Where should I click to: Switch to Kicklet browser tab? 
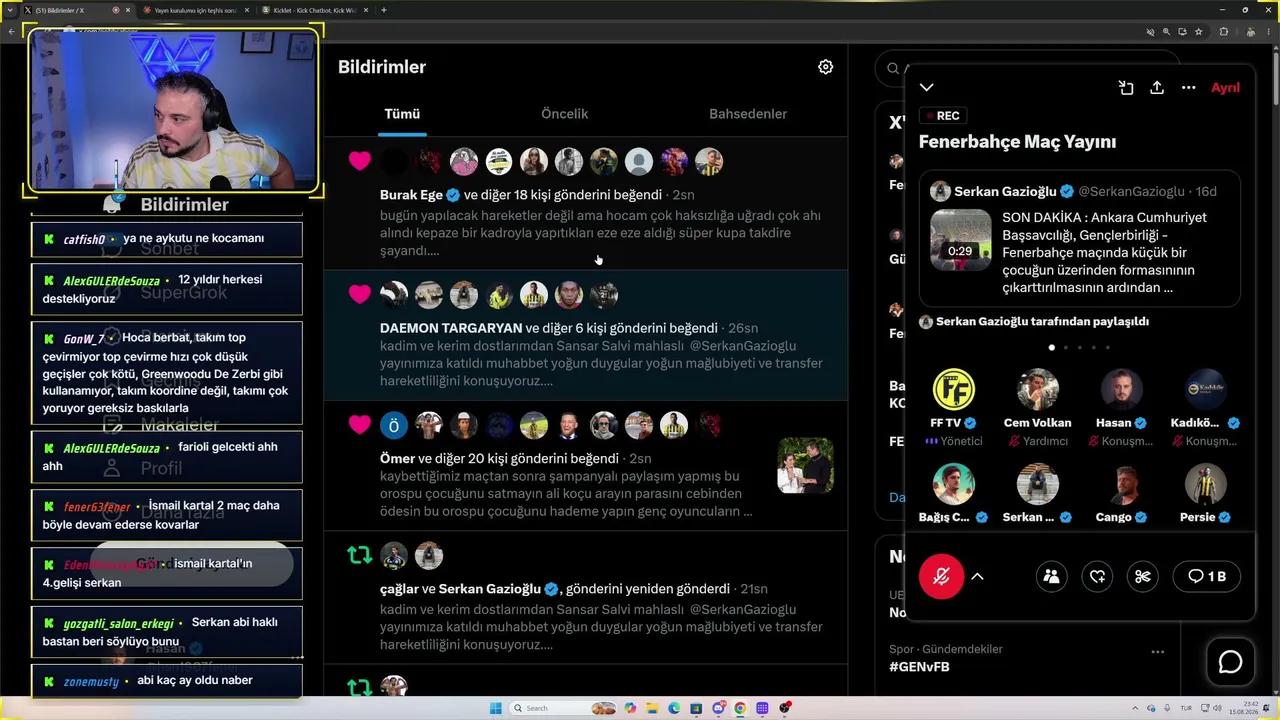[x=317, y=10]
